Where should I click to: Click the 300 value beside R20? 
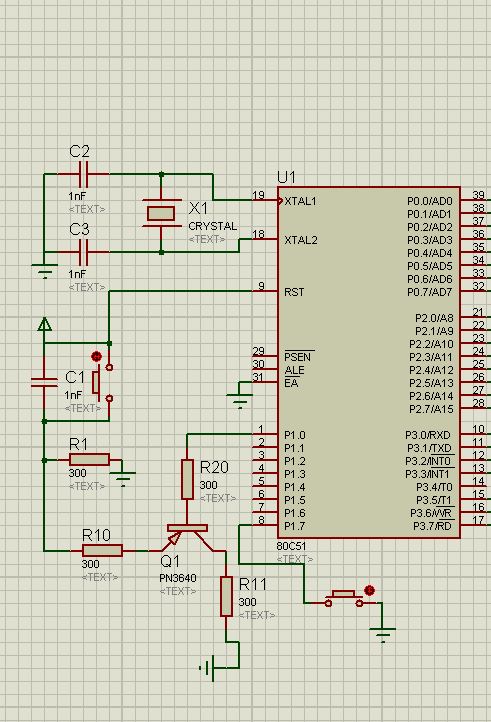point(208,485)
